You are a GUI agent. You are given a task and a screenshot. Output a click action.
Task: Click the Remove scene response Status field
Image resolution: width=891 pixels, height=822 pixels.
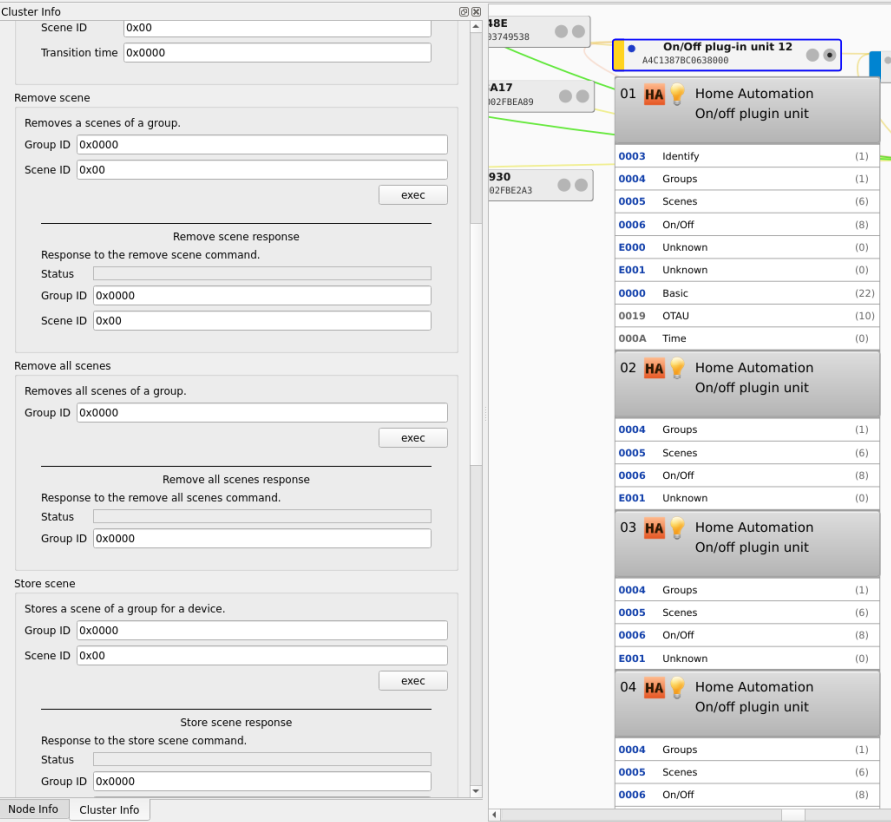click(x=262, y=274)
